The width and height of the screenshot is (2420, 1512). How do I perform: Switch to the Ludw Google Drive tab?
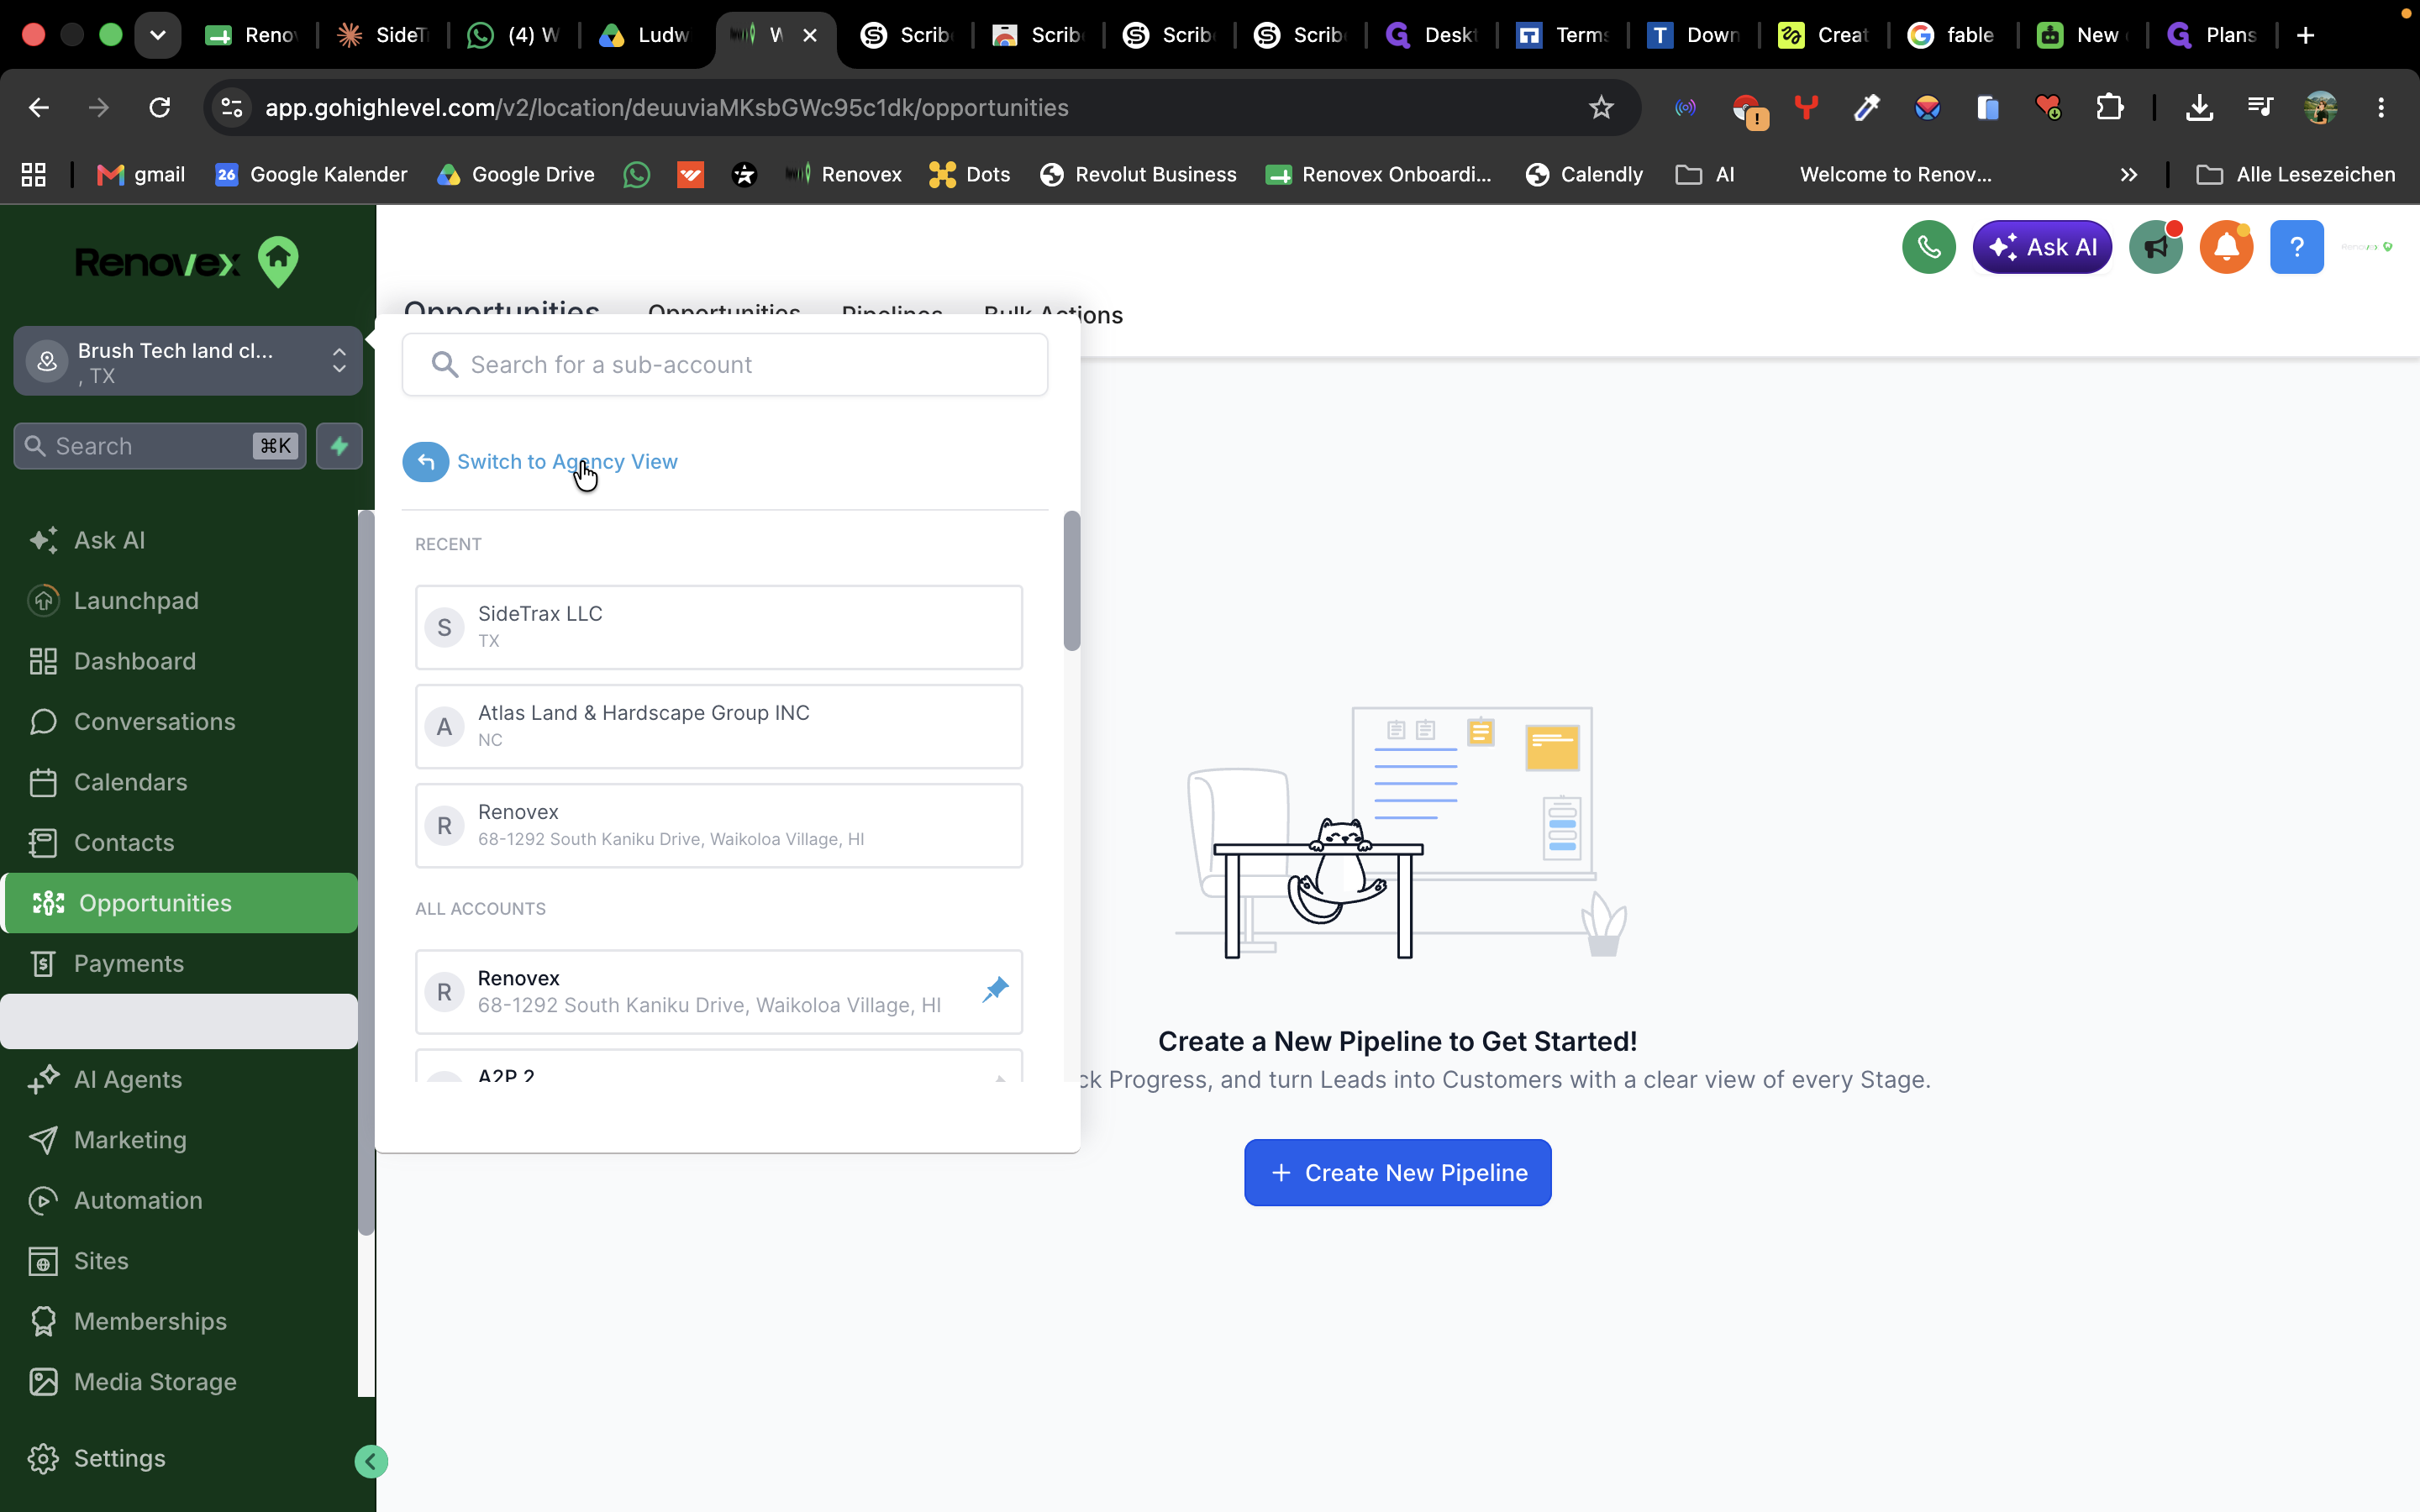[644, 35]
